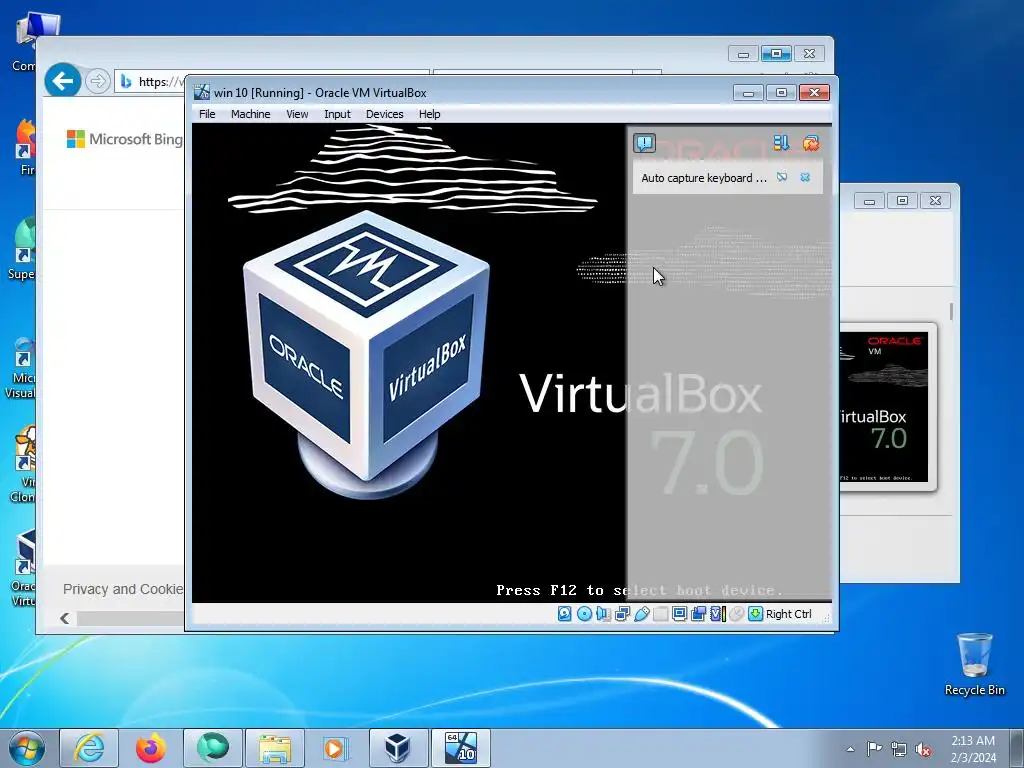Open Internet Explorer from the taskbar
This screenshot has width=1024, height=768.
click(x=89, y=748)
